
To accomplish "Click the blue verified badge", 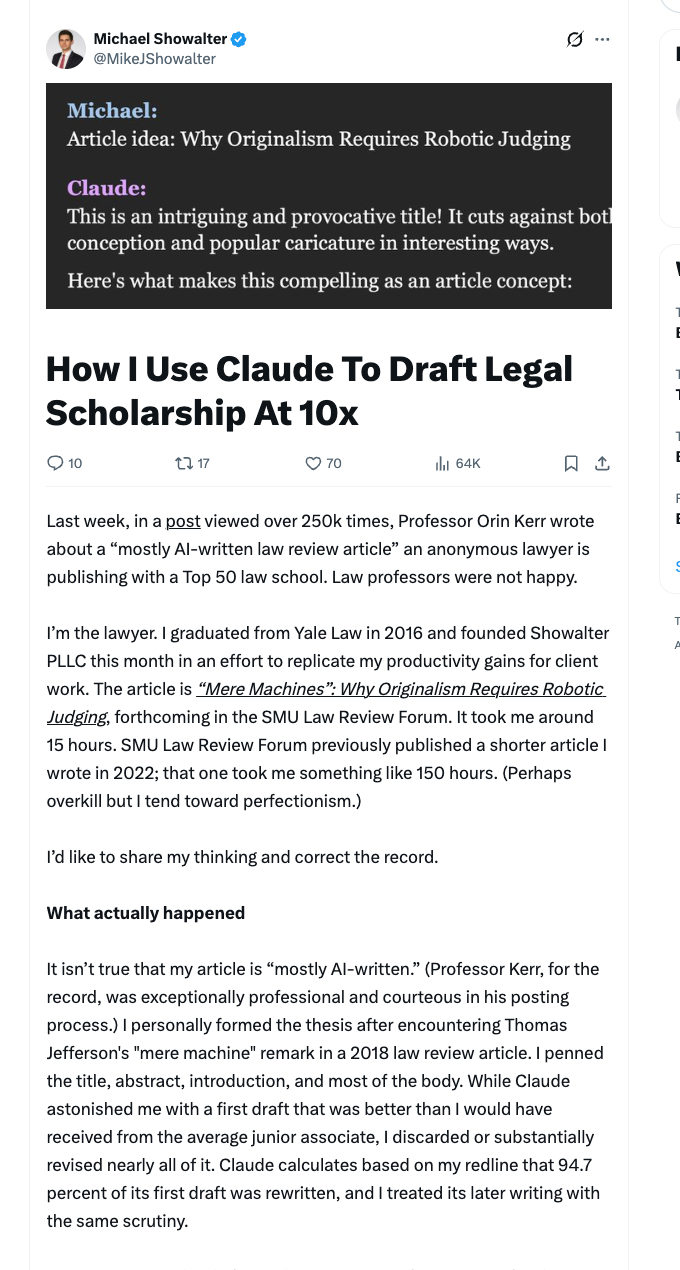I will (239, 40).
